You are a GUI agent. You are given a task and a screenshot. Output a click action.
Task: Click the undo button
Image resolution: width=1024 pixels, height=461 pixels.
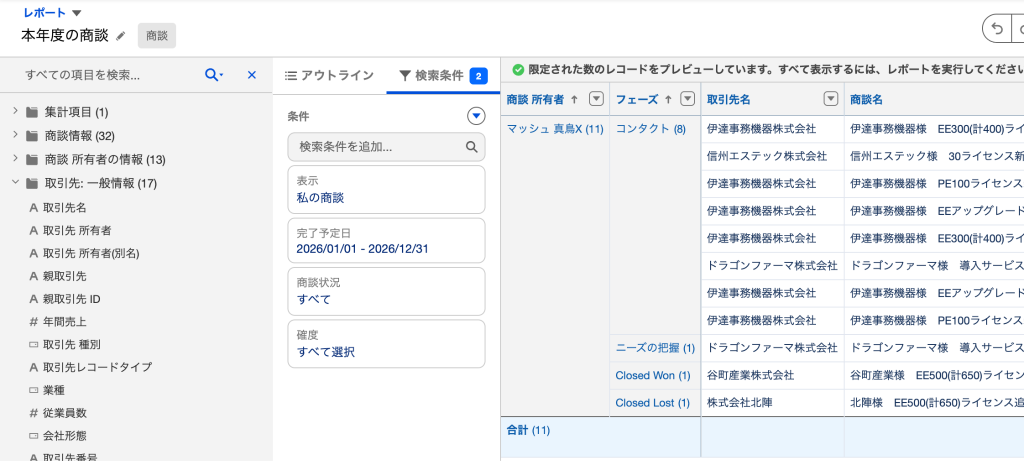(x=997, y=29)
